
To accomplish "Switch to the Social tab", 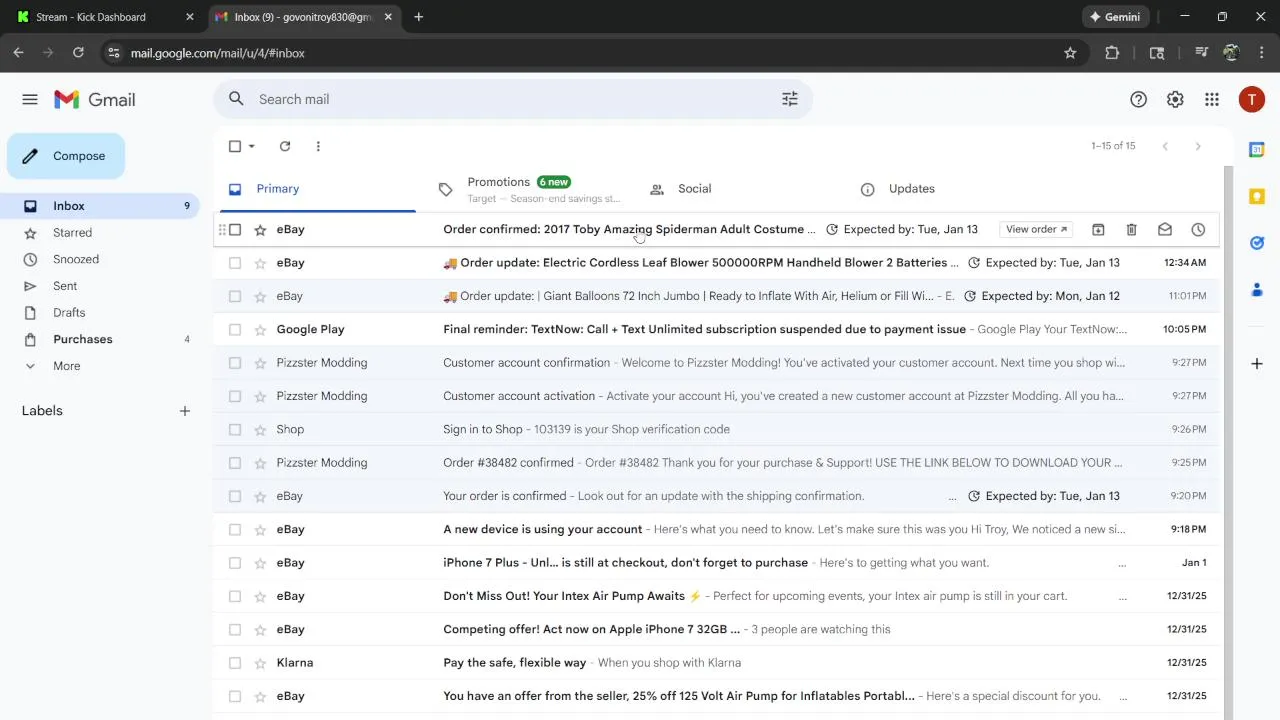I will click(739, 189).
